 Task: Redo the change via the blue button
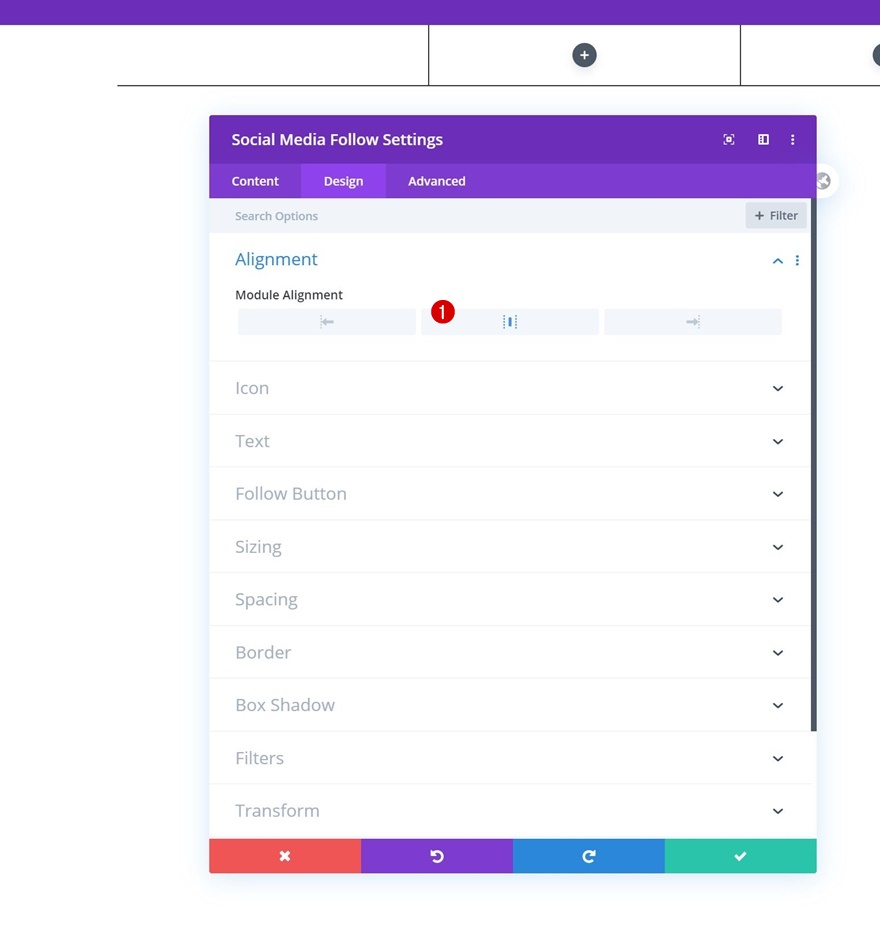(589, 856)
